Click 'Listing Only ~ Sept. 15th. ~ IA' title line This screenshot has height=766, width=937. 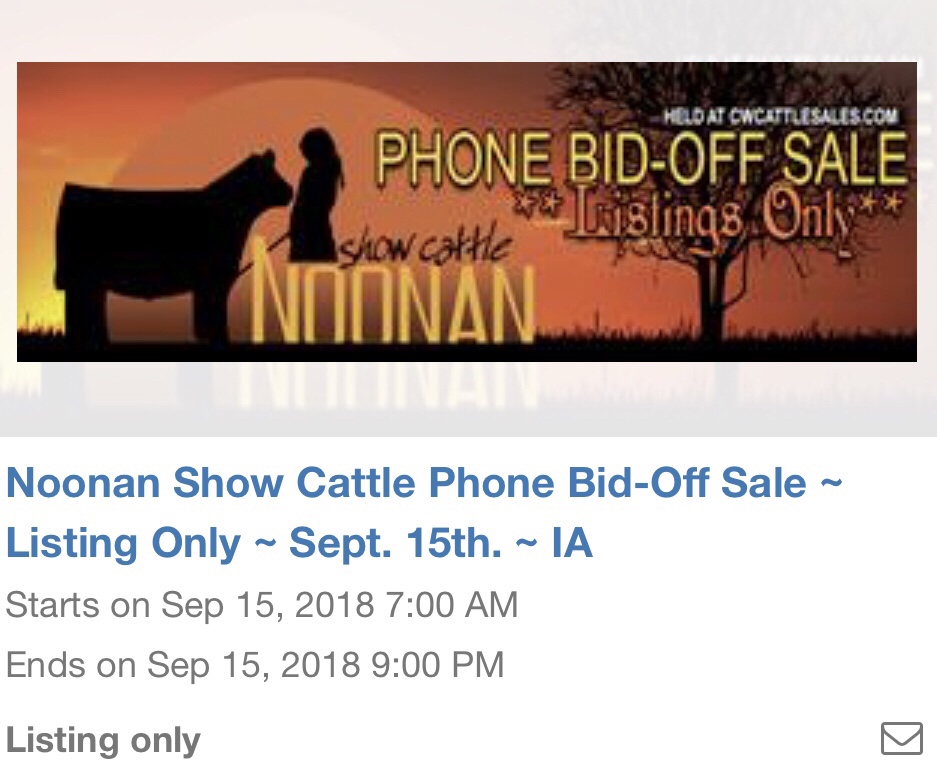299,543
